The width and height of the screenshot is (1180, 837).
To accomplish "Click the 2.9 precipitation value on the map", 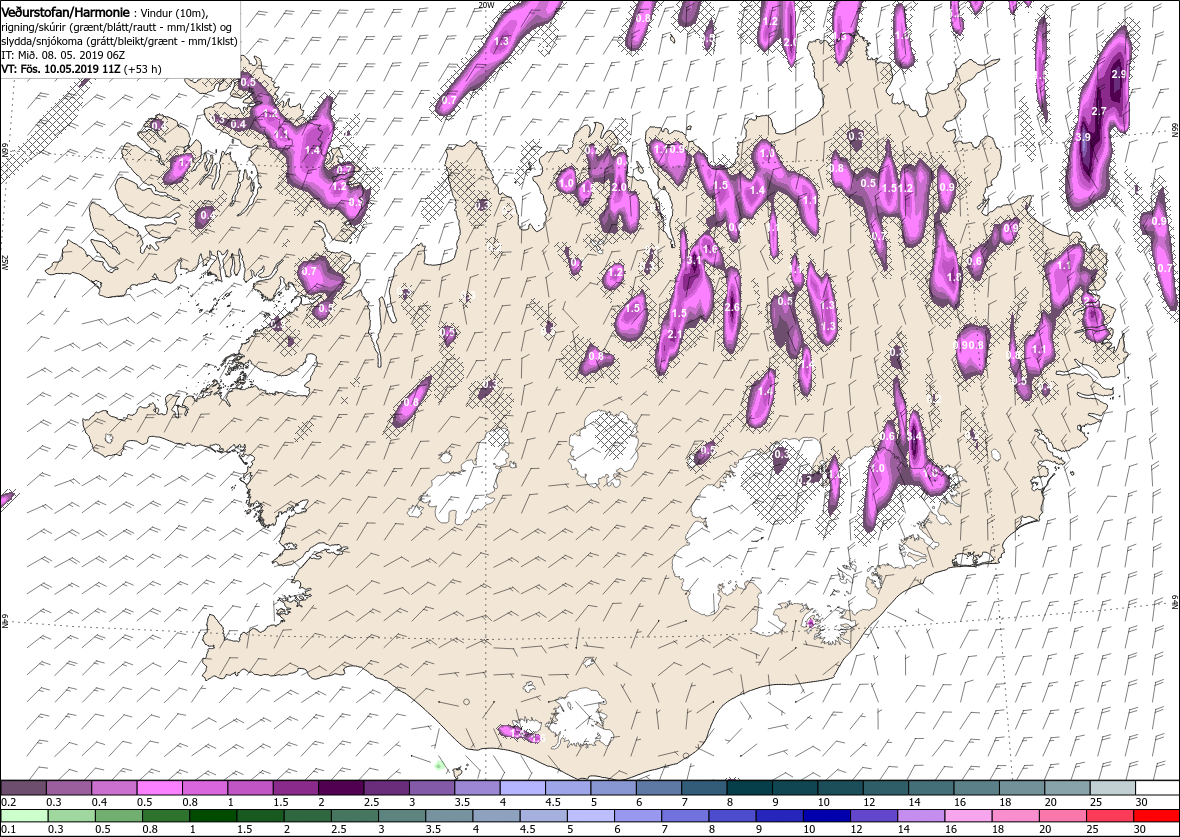I will point(1119,74).
